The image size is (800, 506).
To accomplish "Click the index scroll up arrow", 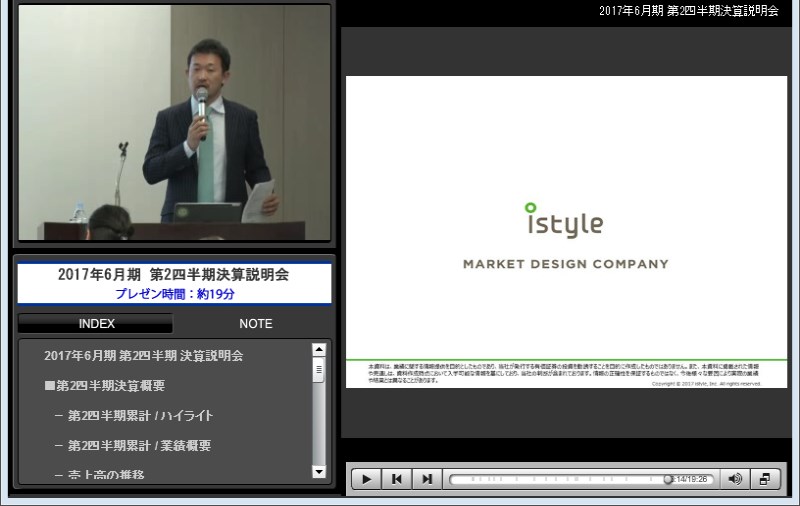I will (x=319, y=349).
